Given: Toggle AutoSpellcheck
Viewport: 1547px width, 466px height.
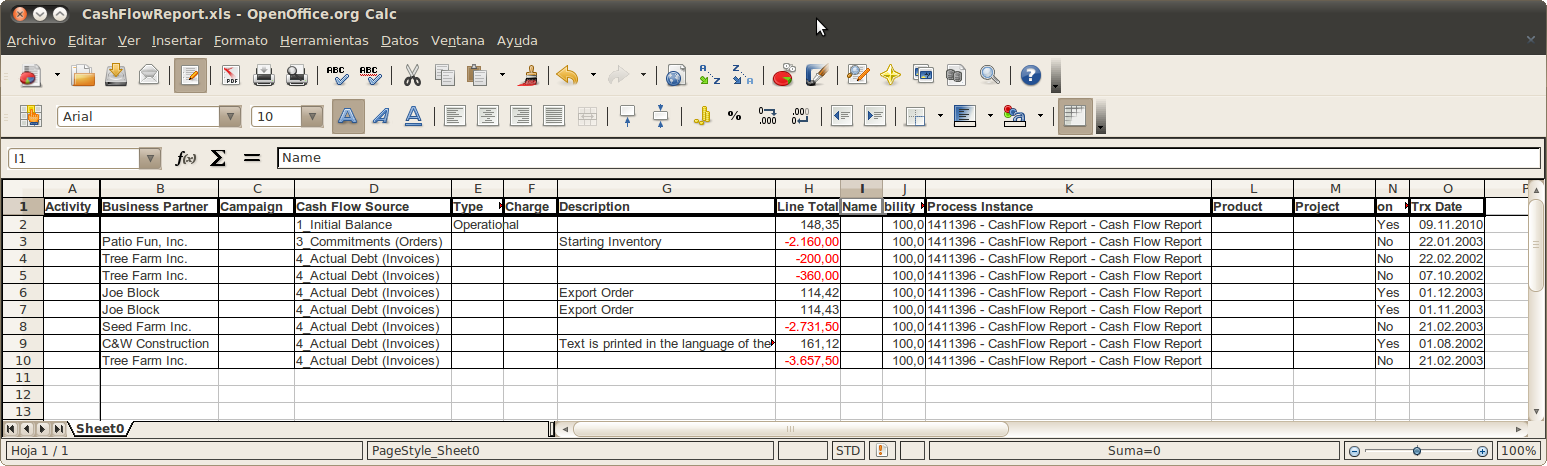Looking at the screenshot, I should point(370,75).
